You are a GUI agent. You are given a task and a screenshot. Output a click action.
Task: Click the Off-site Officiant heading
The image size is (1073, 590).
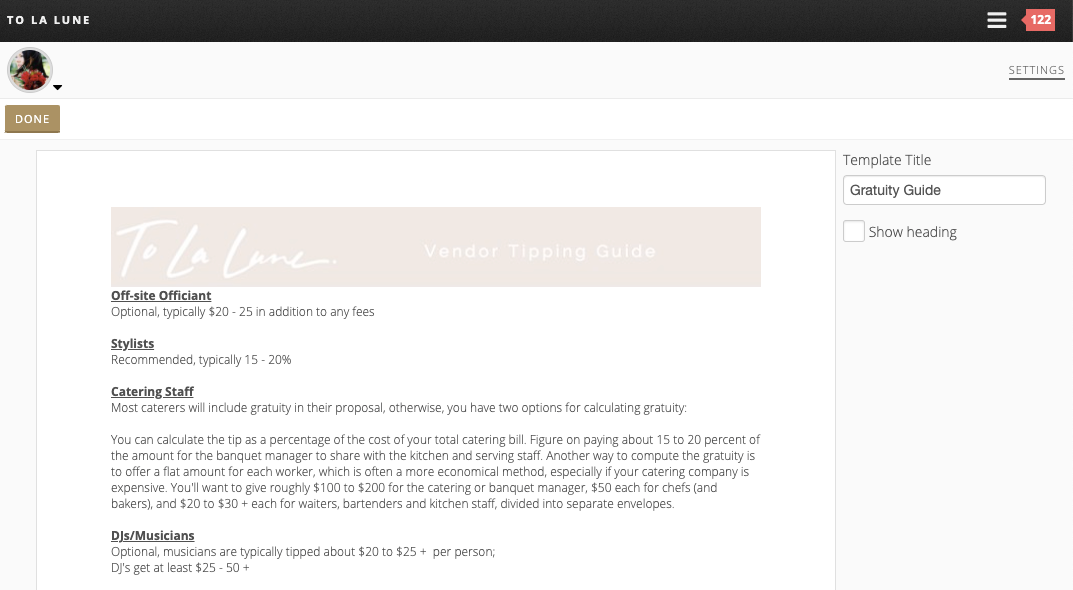point(161,296)
